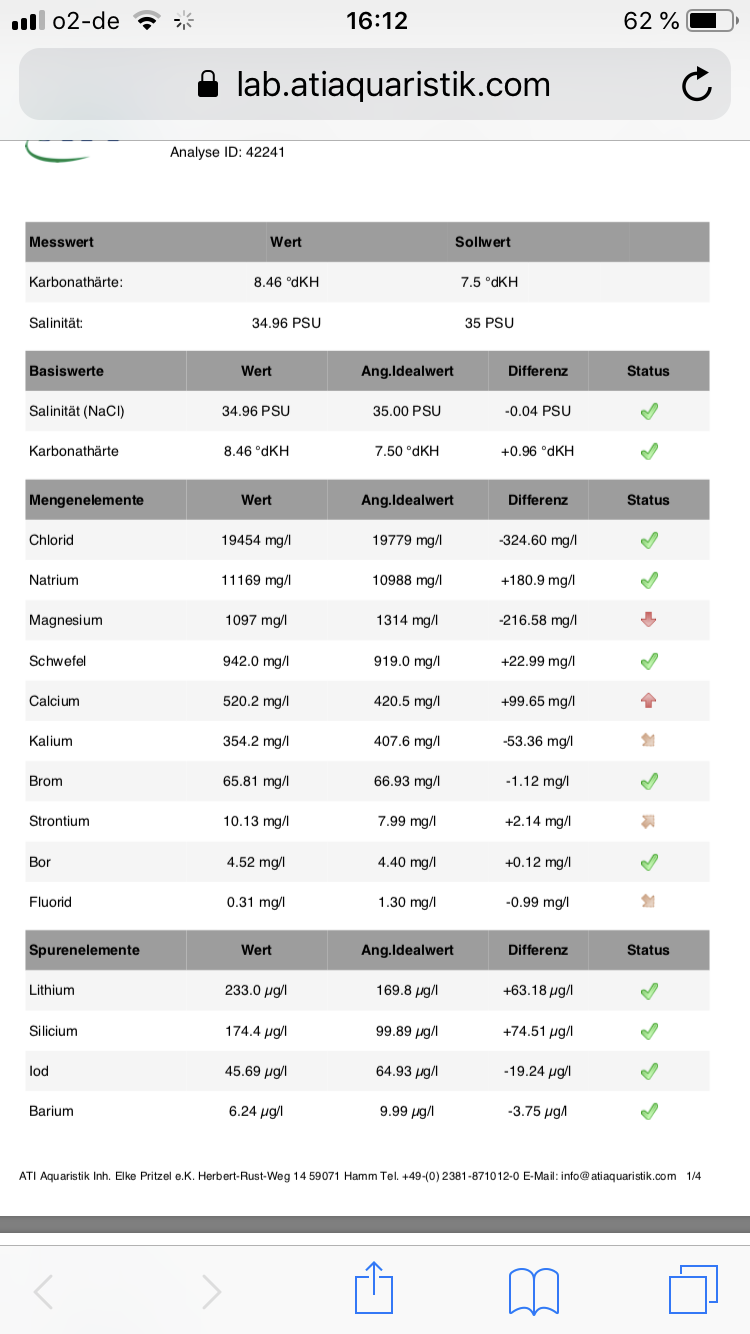
Task: Show open tabs overview icon
Action: tap(693, 1289)
